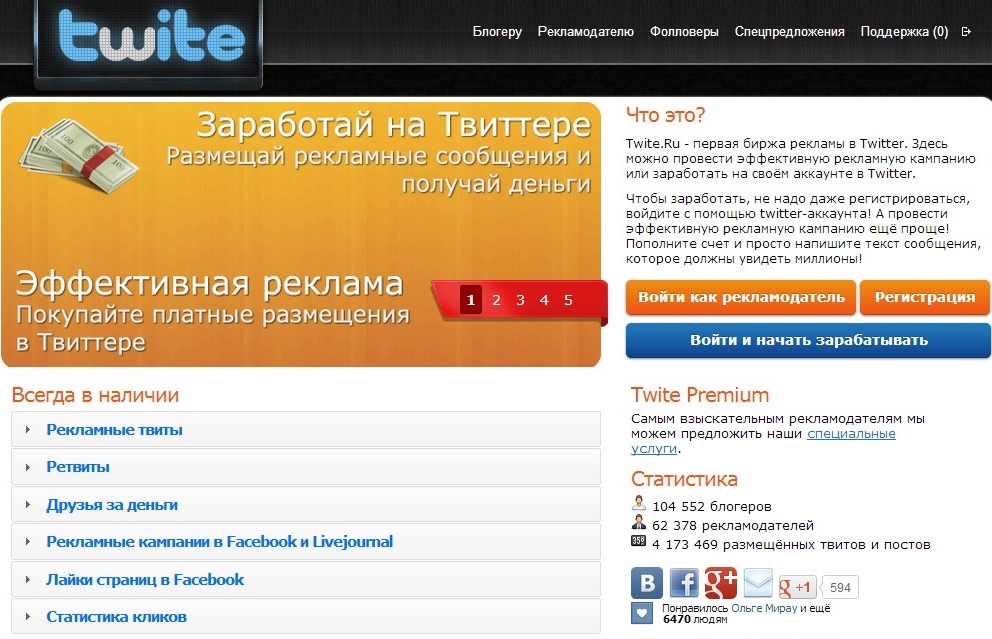Viewport: 992px width, 639px height.
Task: Switch banner to slide 2
Action: coord(496,300)
